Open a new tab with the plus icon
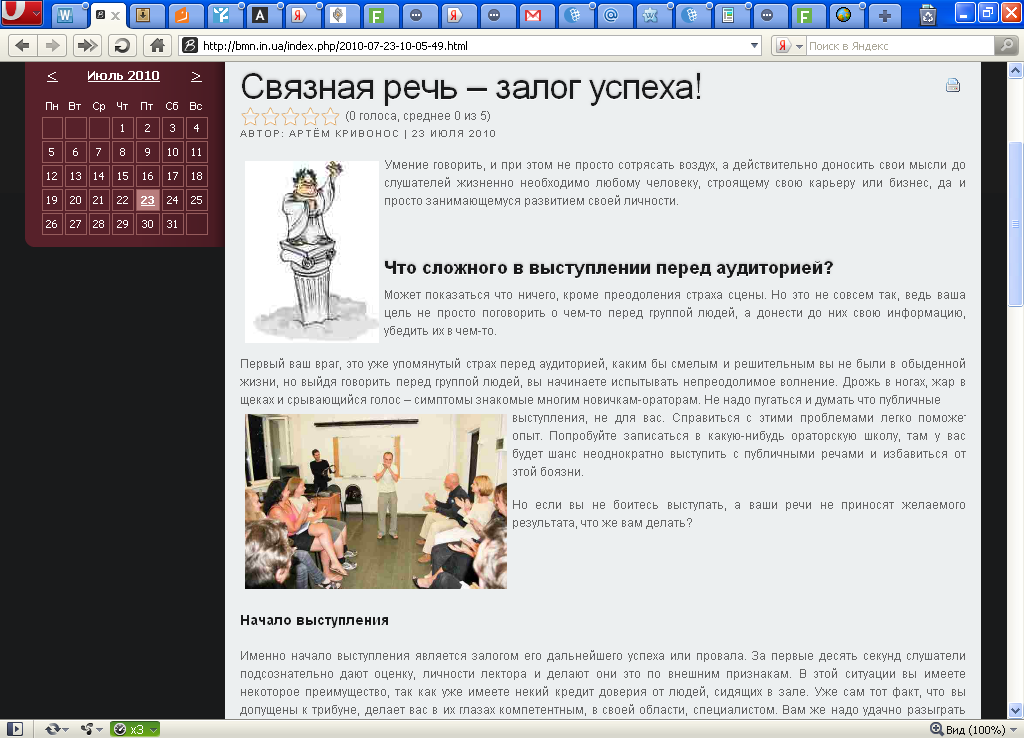The width and height of the screenshot is (1024, 738). 883,15
